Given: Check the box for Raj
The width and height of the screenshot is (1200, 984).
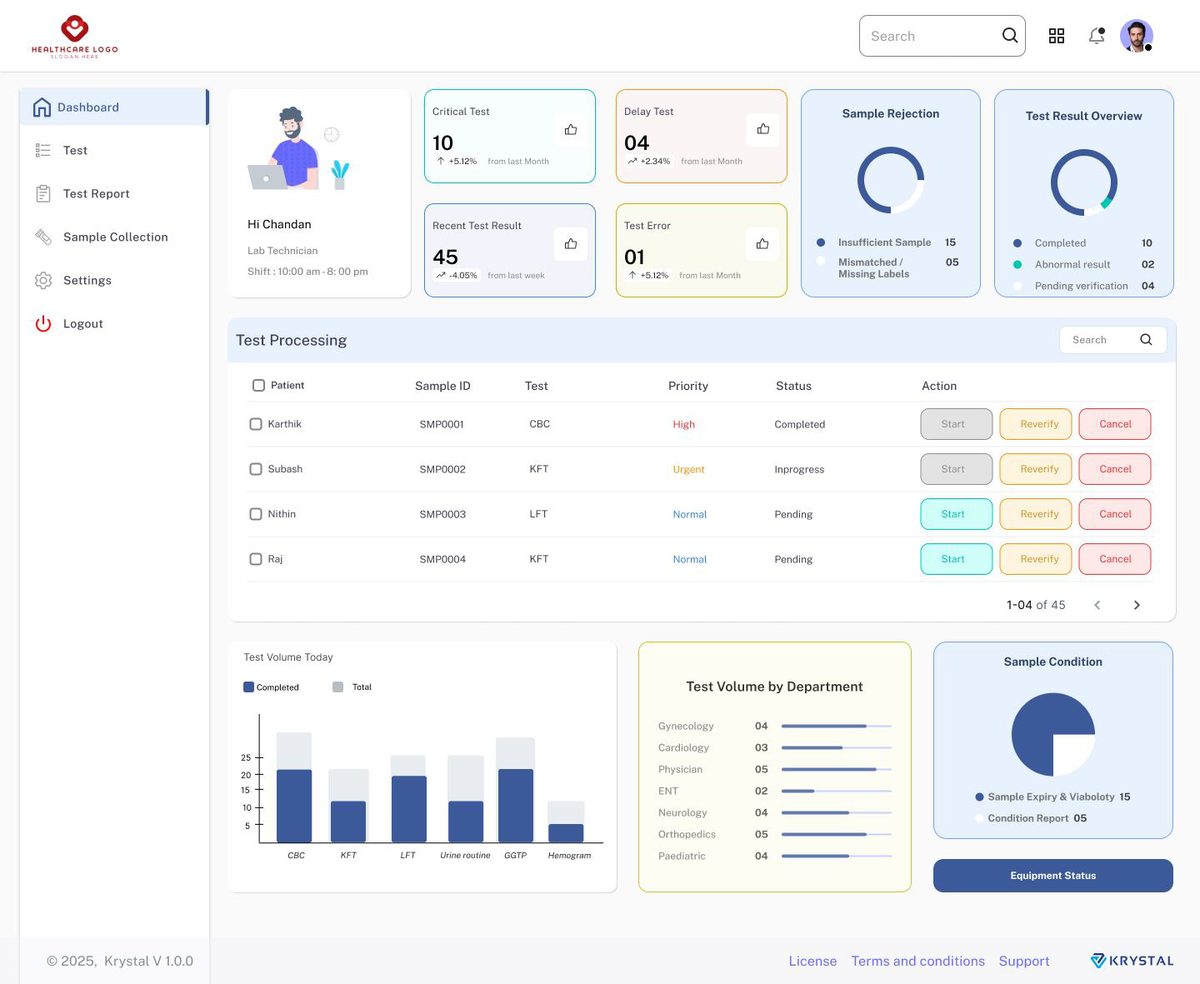Looking at the screenshot, I should tap(256, 559).
